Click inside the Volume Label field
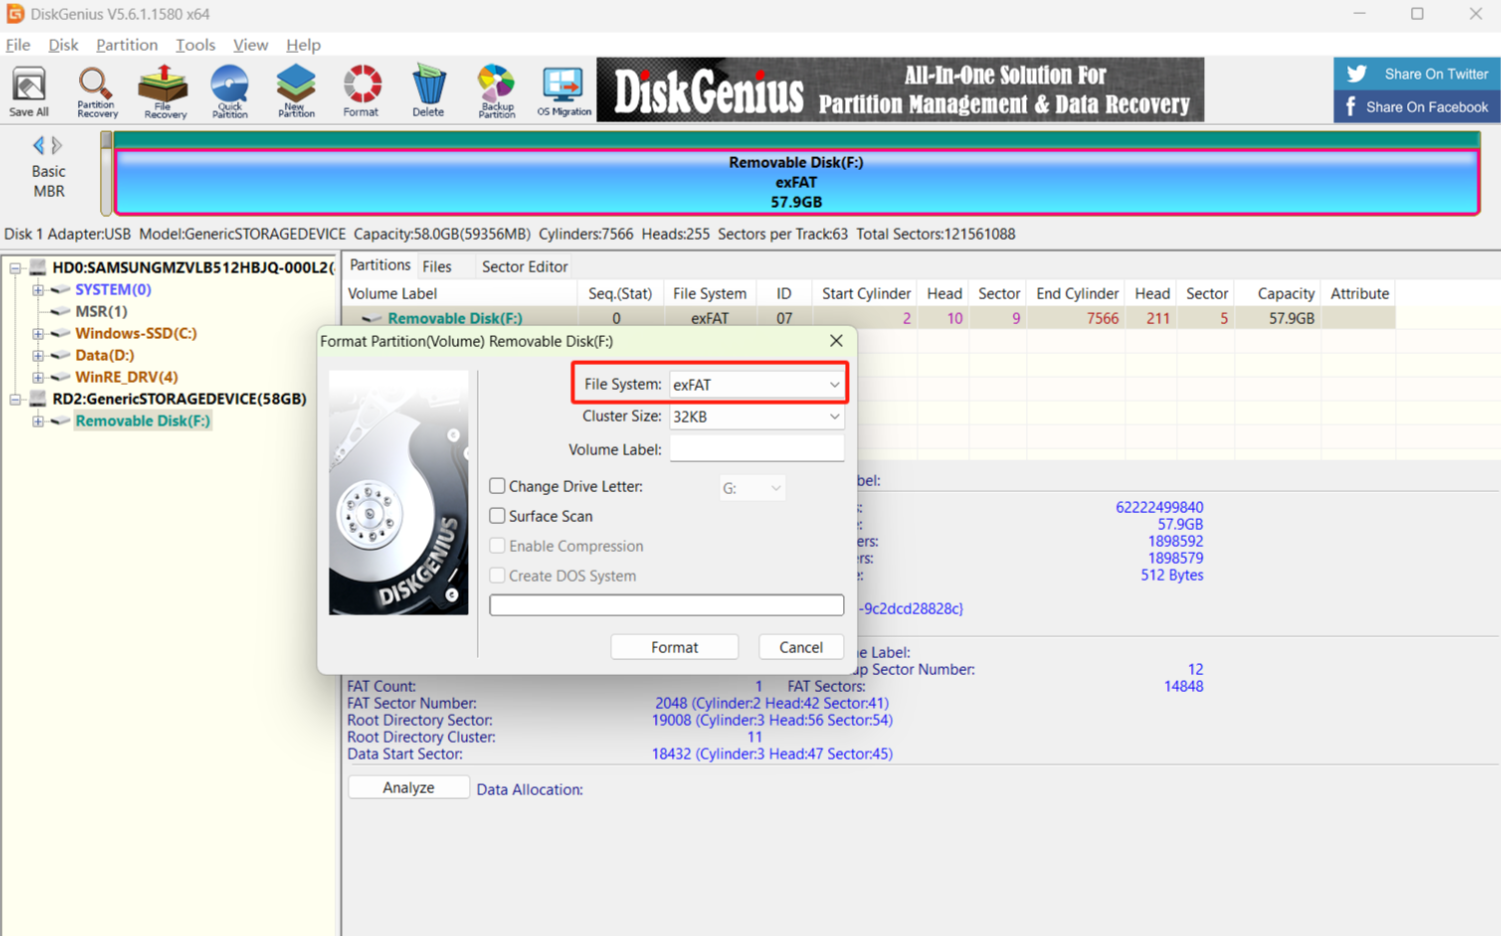This screenshot has width=1501, height=936. coord(755,449)
